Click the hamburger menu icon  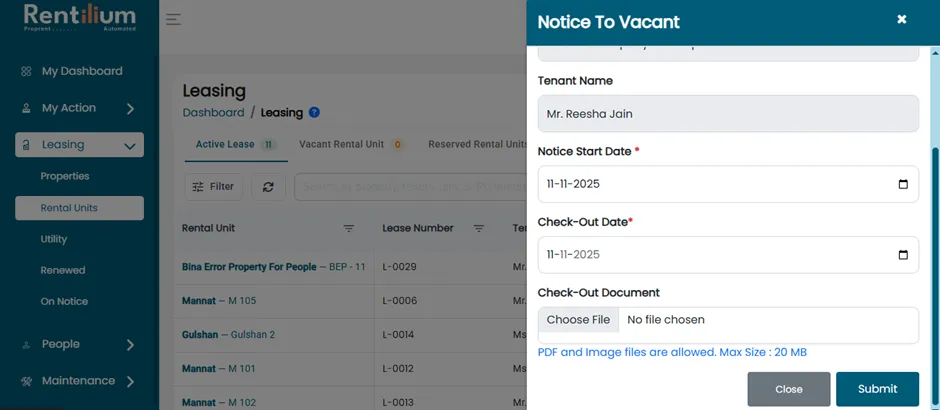[x=173, y=19]
